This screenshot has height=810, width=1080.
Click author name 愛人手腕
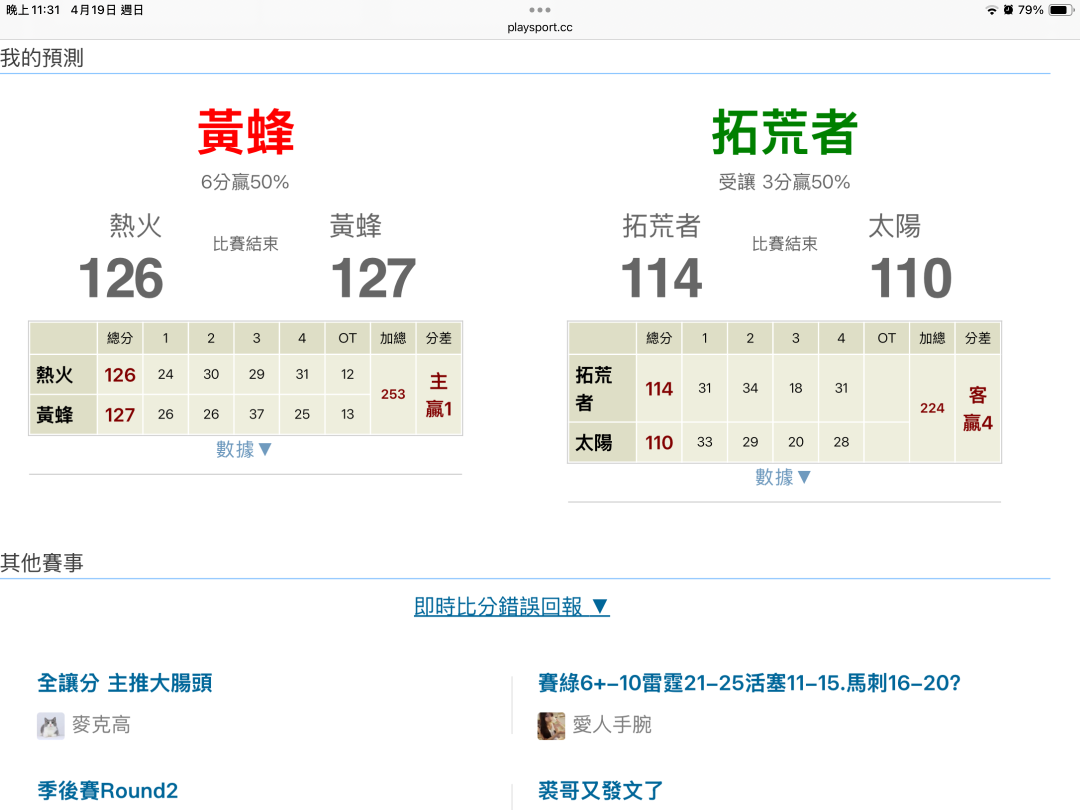coord(612,726)
